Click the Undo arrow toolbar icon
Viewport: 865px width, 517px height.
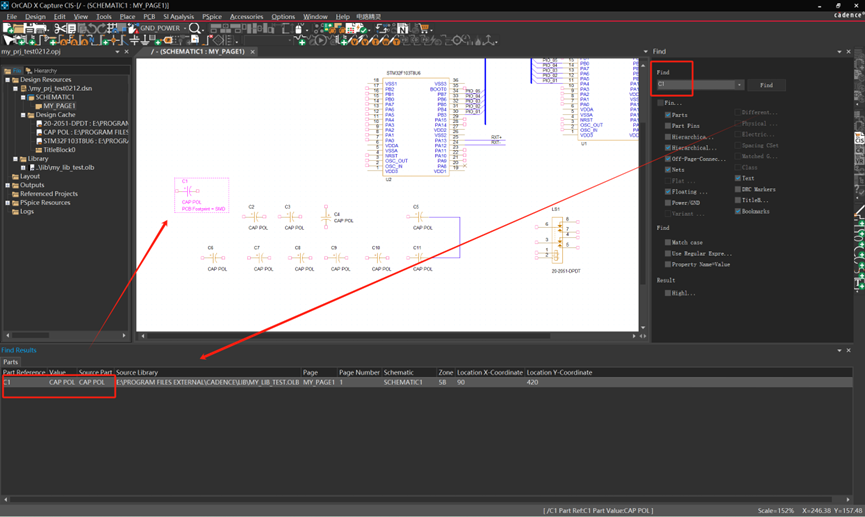point(92,28)
